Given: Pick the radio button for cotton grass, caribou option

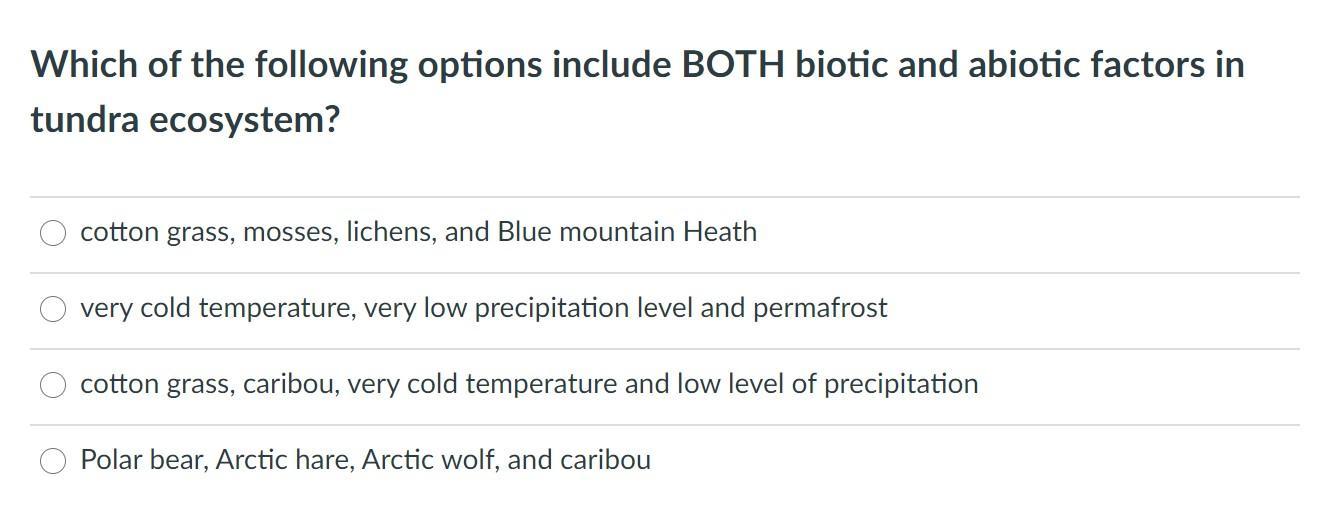Looking at the screenshot, I should click(53, 385).
